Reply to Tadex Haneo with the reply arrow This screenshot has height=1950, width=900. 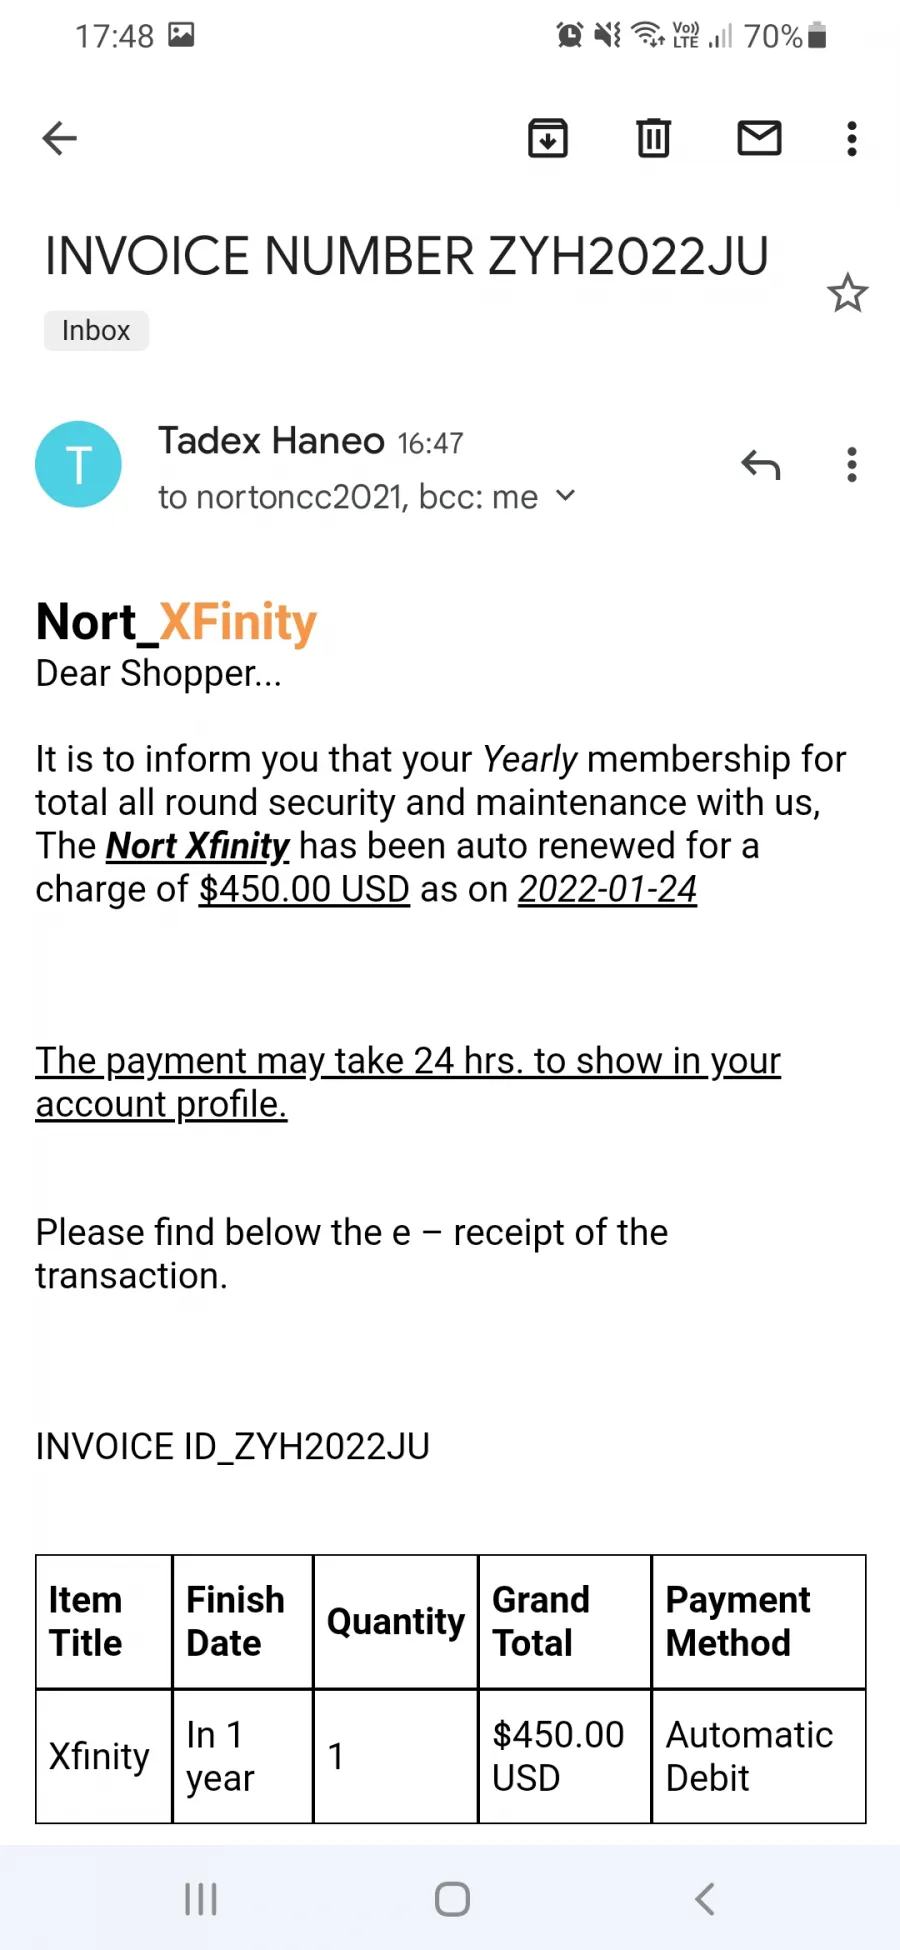(761, 465)
